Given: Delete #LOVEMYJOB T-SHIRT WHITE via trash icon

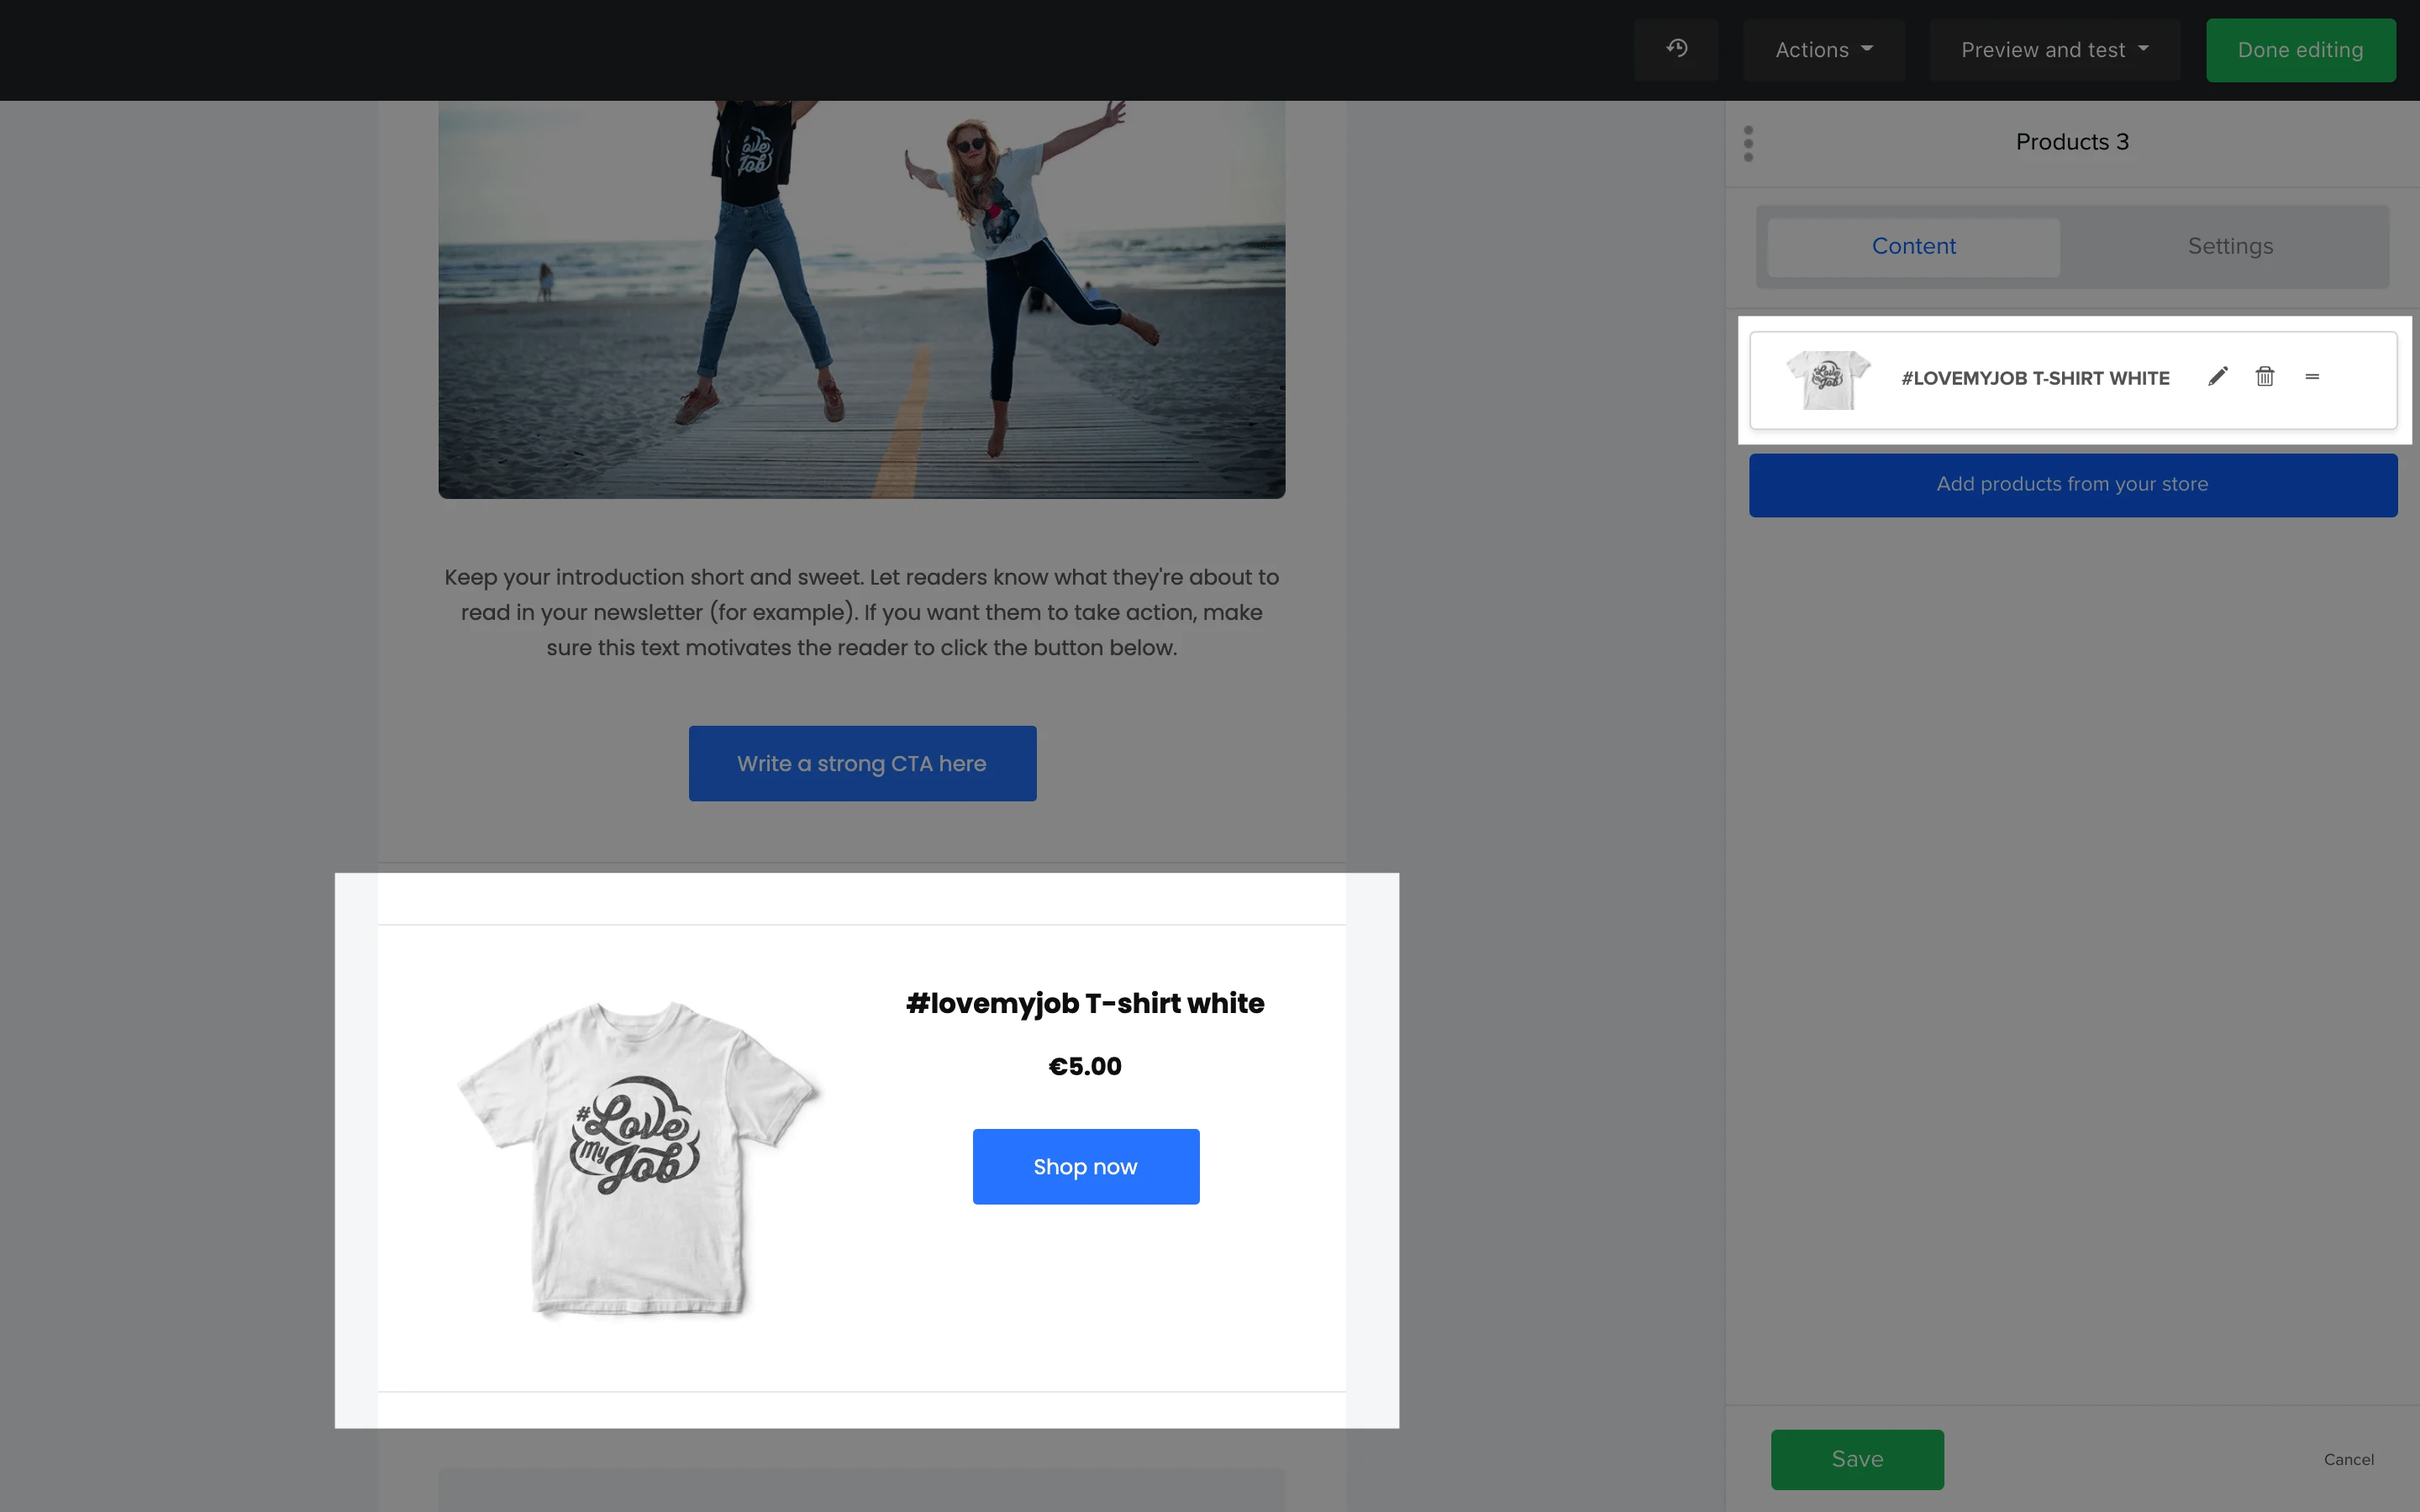Looking at the screenshot, I should click(2265, 377).
